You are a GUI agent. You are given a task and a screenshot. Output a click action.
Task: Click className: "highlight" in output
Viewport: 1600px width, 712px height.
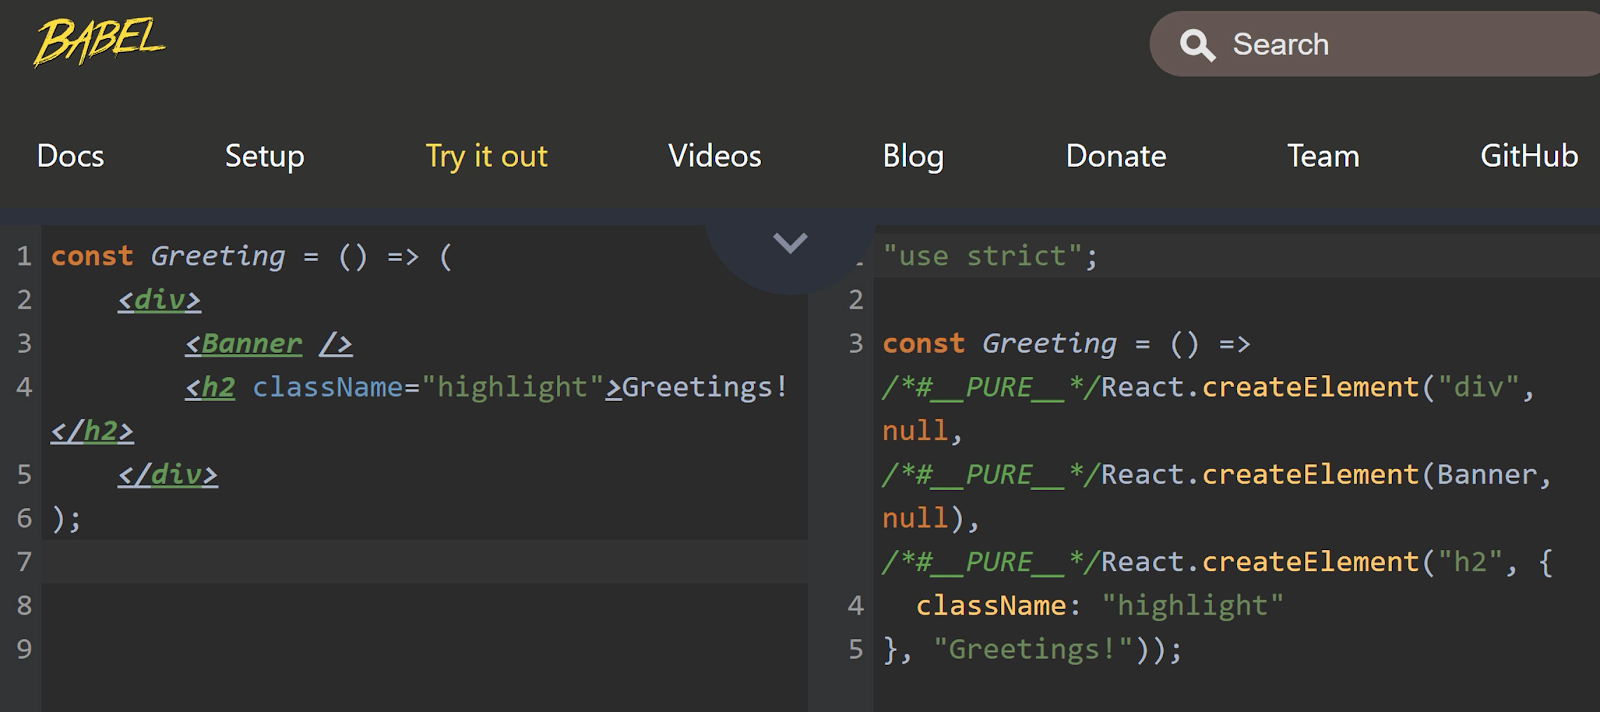pos(1100,606)
